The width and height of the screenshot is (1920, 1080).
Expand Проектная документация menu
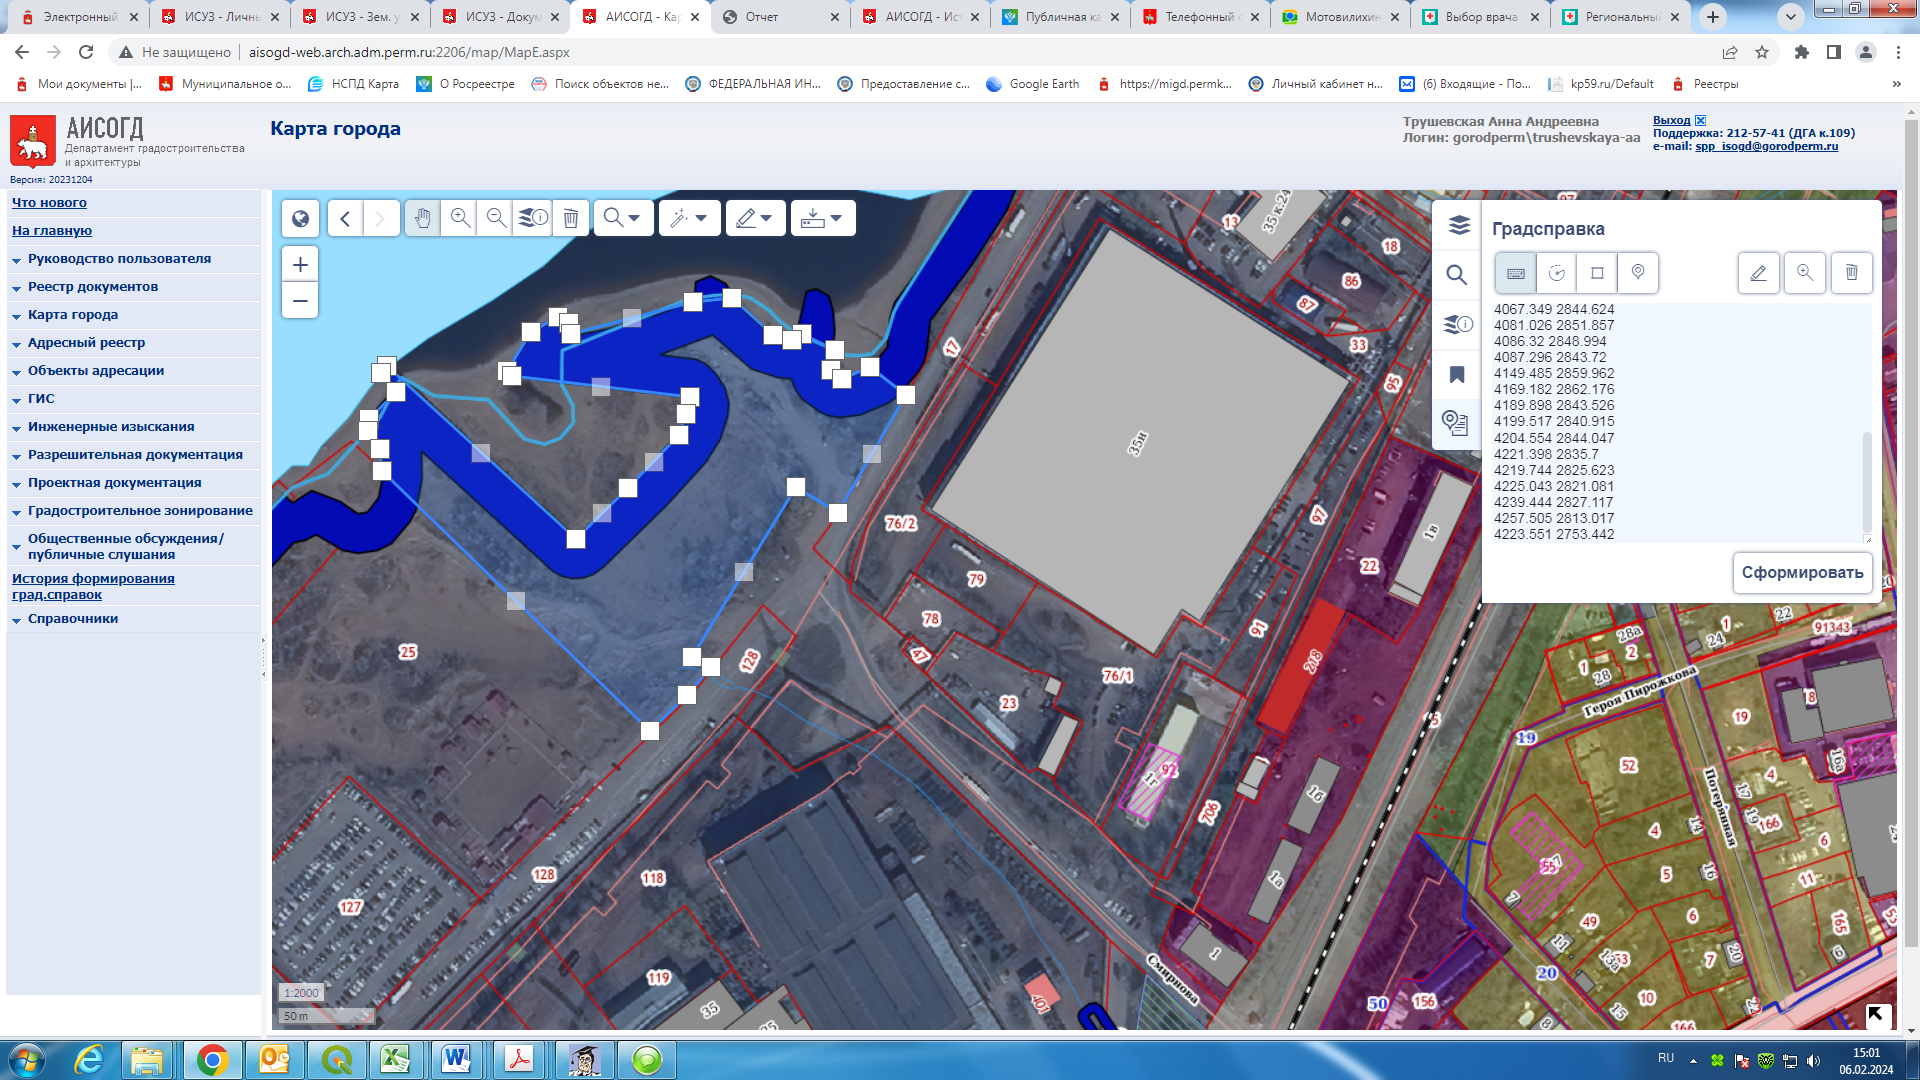click(x=114, y=483)
